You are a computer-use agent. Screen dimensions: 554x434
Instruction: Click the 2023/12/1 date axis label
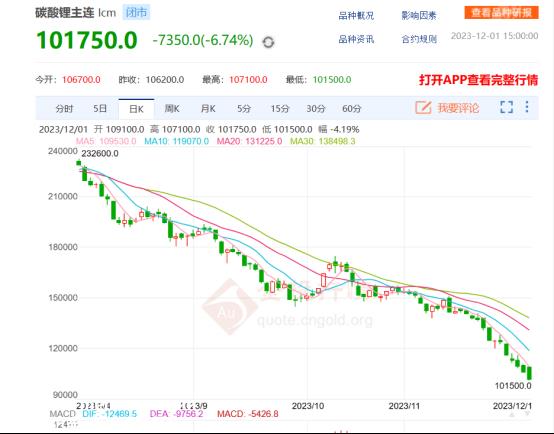[x=512, y=406]
